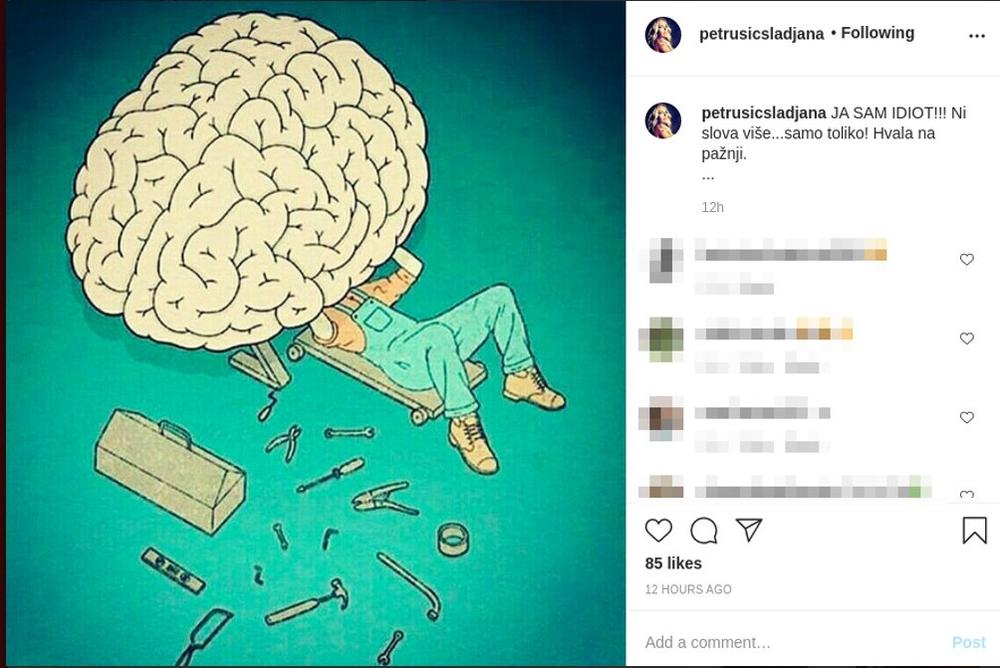This screenshot has height=668, width=1000.
Task: View the 85 likes list
Action: point(673,563)
